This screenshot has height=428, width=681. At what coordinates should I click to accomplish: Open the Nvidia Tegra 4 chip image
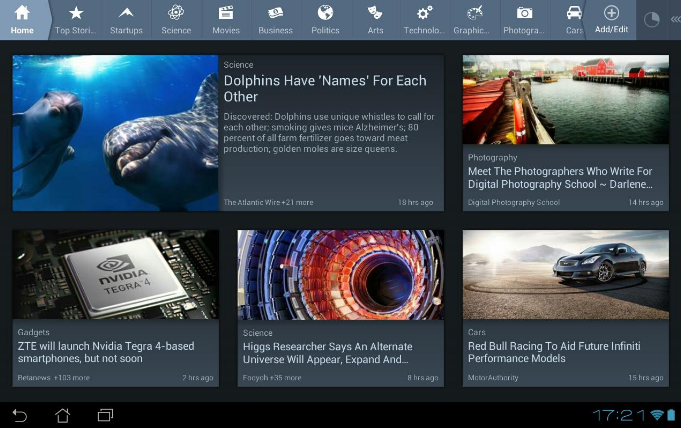pos(116,275)
